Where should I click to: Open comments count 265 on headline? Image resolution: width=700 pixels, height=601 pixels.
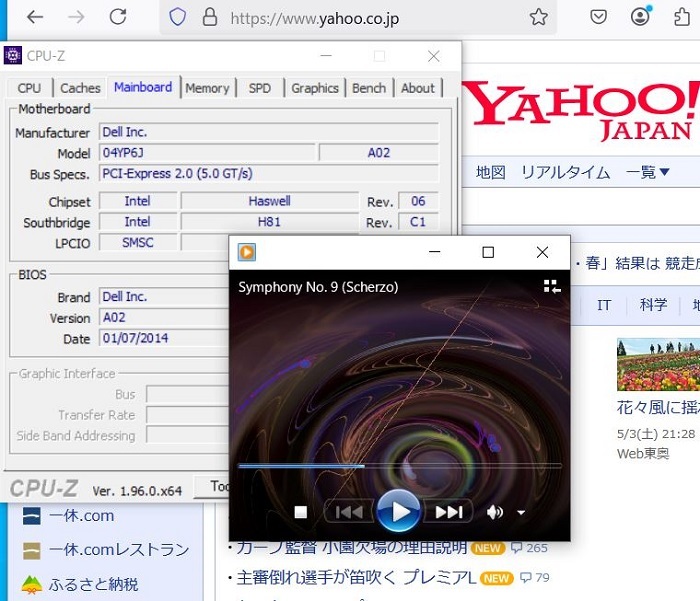[529, 548]
